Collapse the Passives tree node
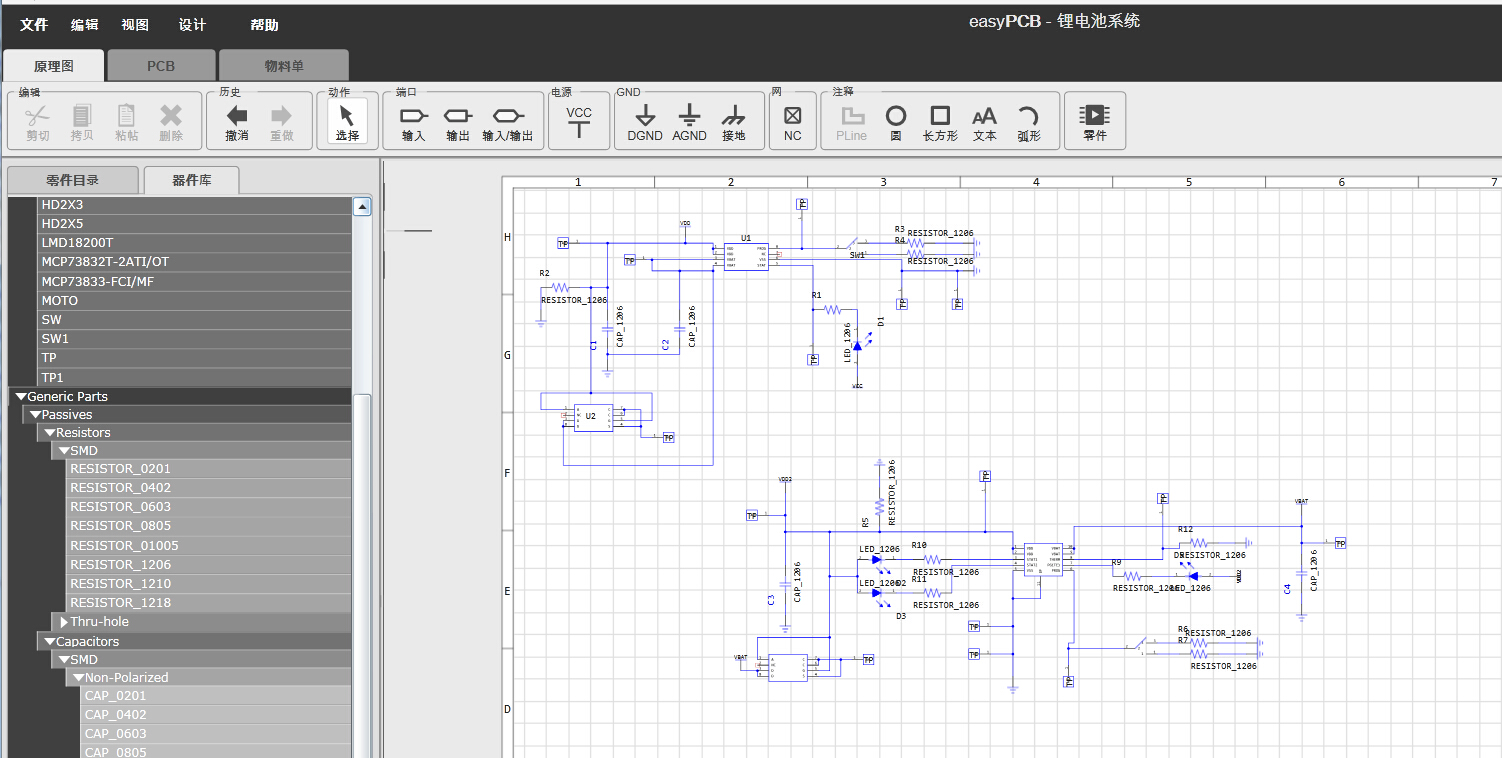The width and height of the screenshot is (1502, 758). tap(35, 415)
